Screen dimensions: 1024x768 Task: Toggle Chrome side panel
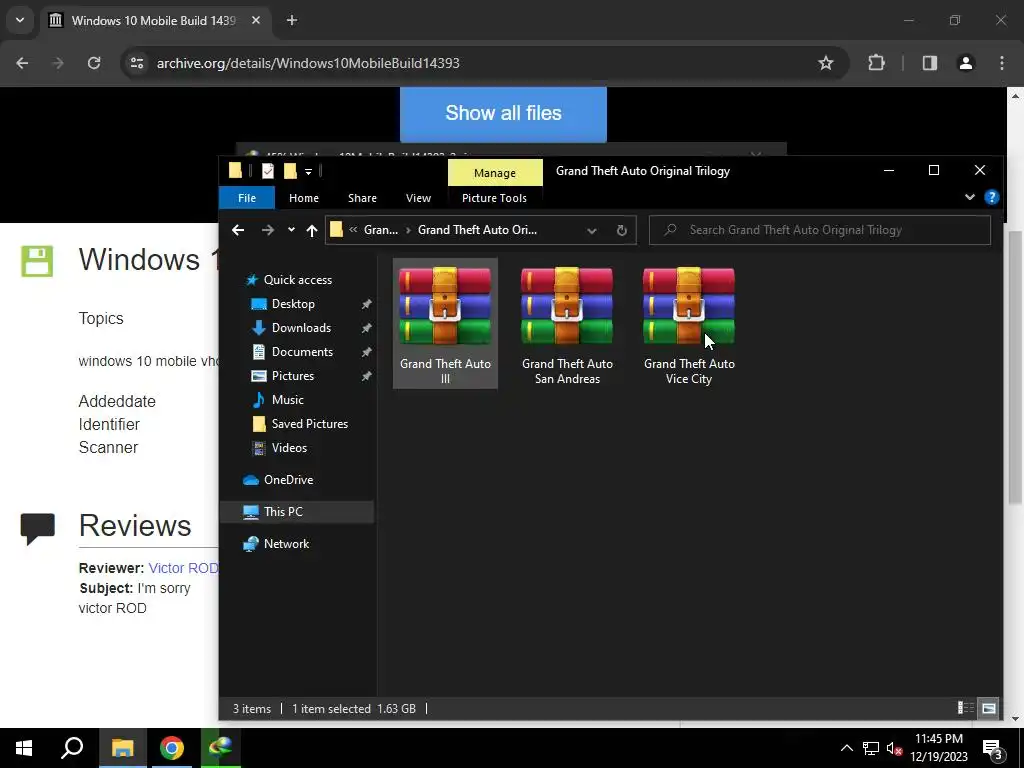(929, 63)
